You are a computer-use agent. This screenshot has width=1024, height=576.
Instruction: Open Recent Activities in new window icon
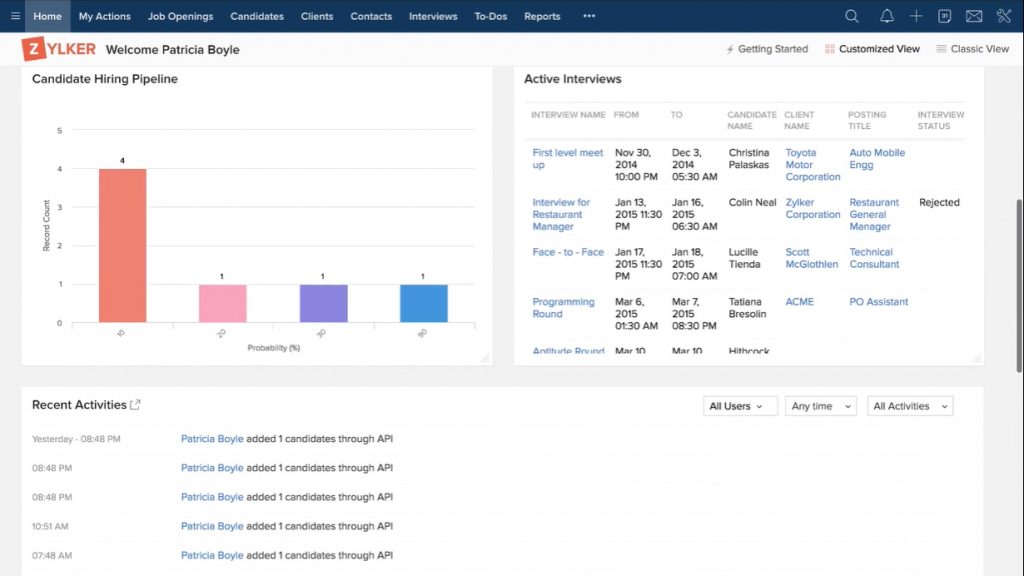coord(135,404)
